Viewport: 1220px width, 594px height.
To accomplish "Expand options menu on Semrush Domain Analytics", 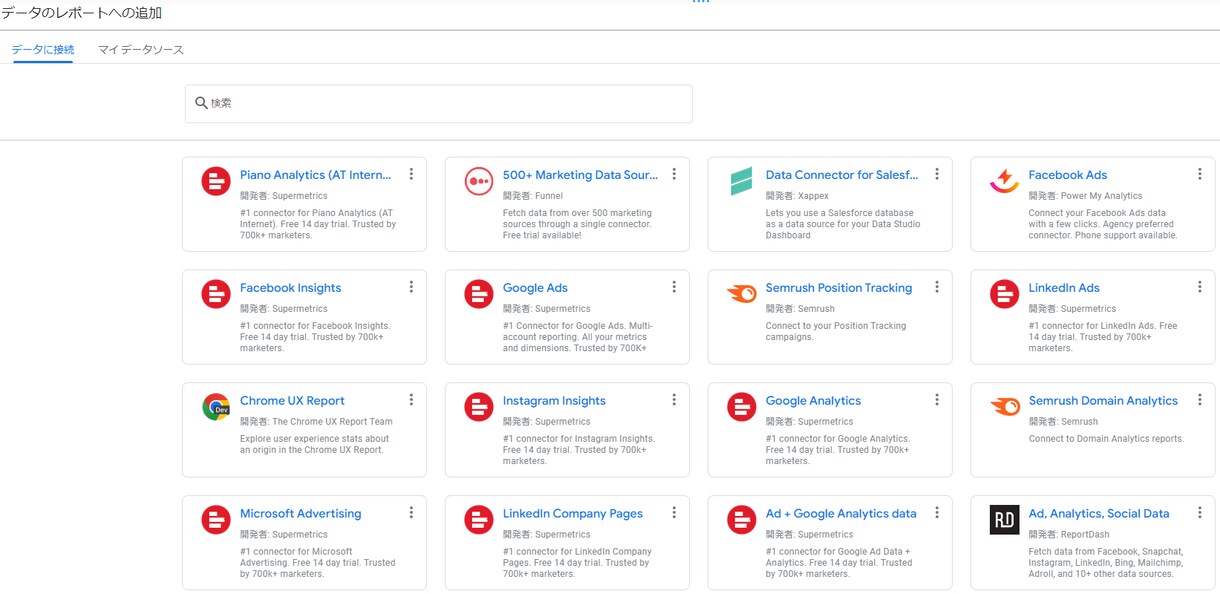I will tap(1200, 400).
